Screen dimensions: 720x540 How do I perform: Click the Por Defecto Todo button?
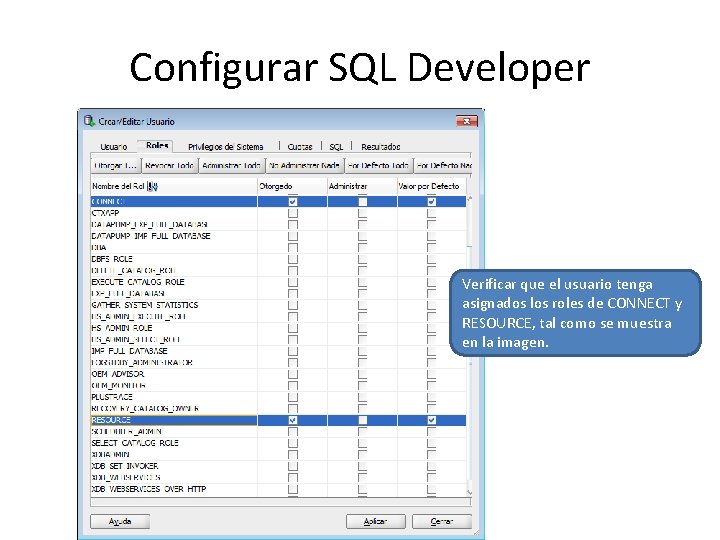click(378, 165)
